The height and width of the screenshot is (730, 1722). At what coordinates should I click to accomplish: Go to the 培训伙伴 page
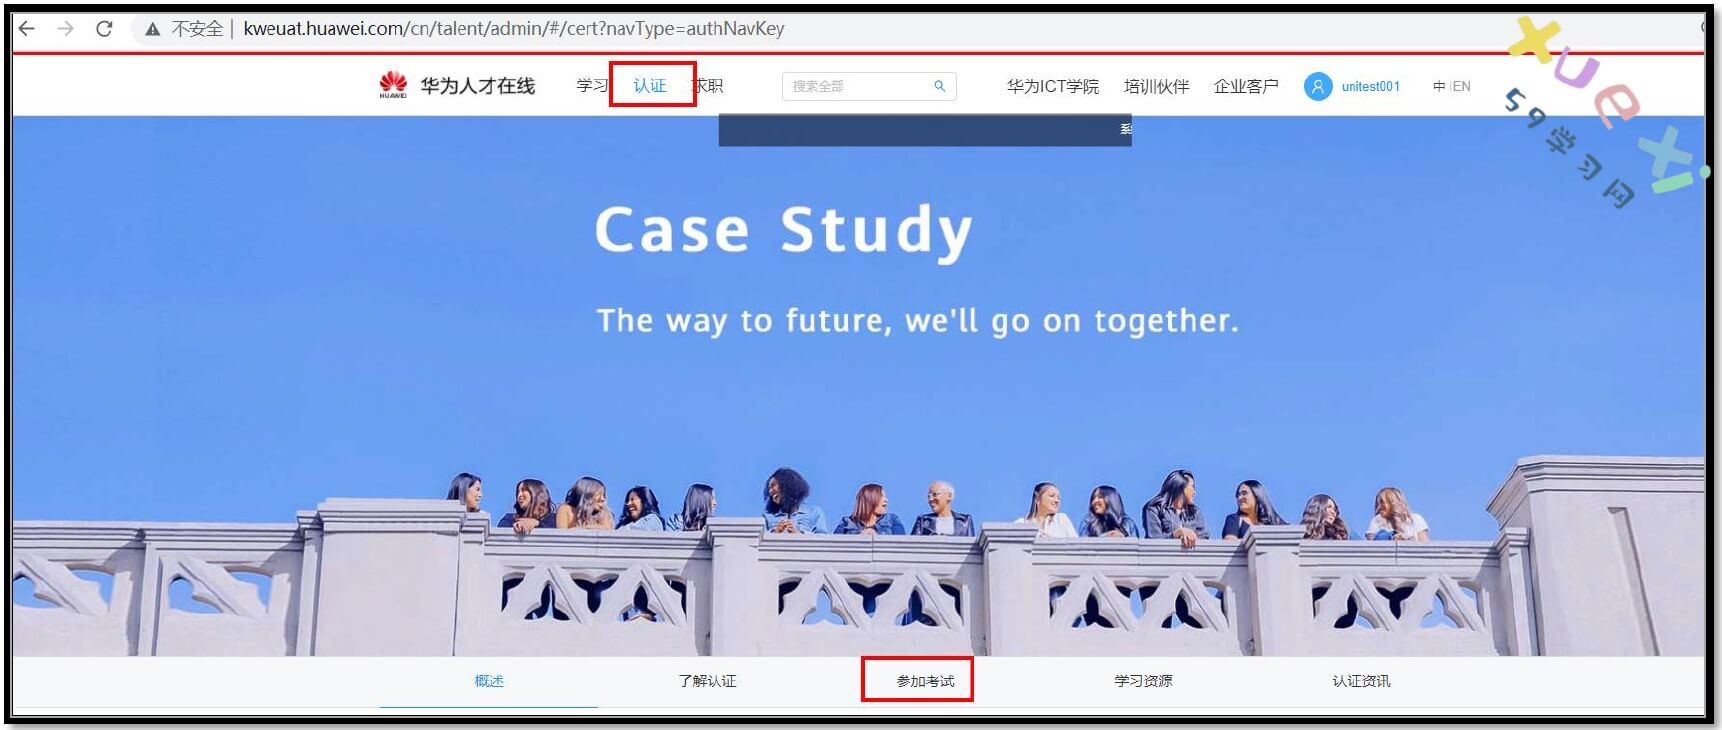coord(1156,86)
